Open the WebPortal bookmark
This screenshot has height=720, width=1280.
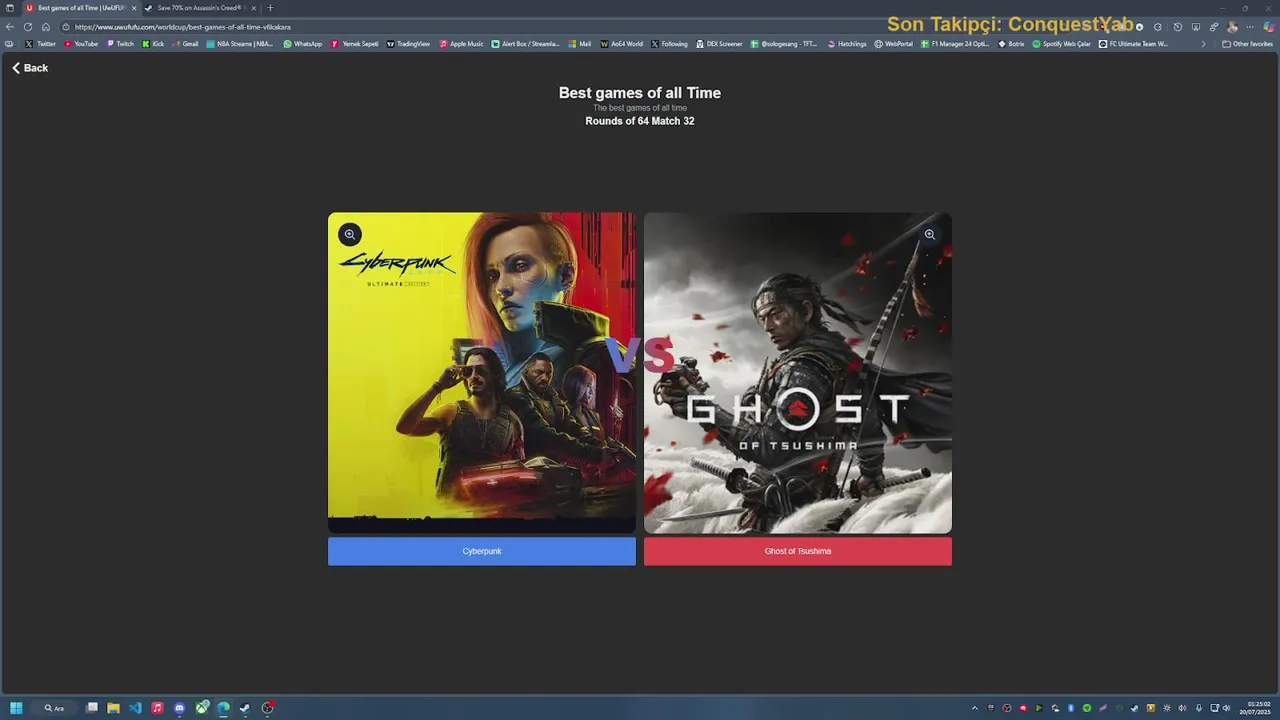coord(893,44)
